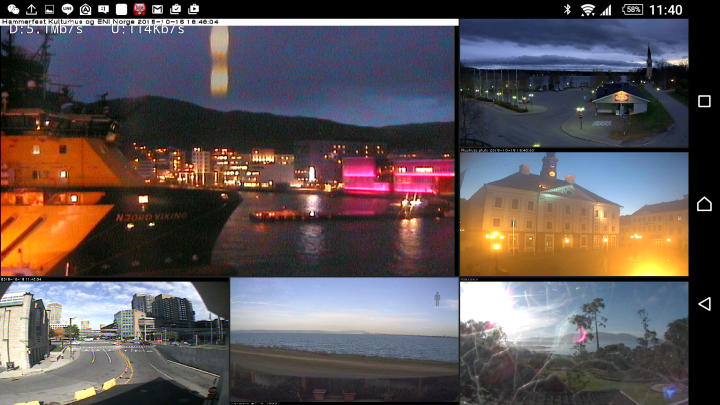Tap the back navigation triangle
This screenshot has width=720, height=405.
pos(704,304)
